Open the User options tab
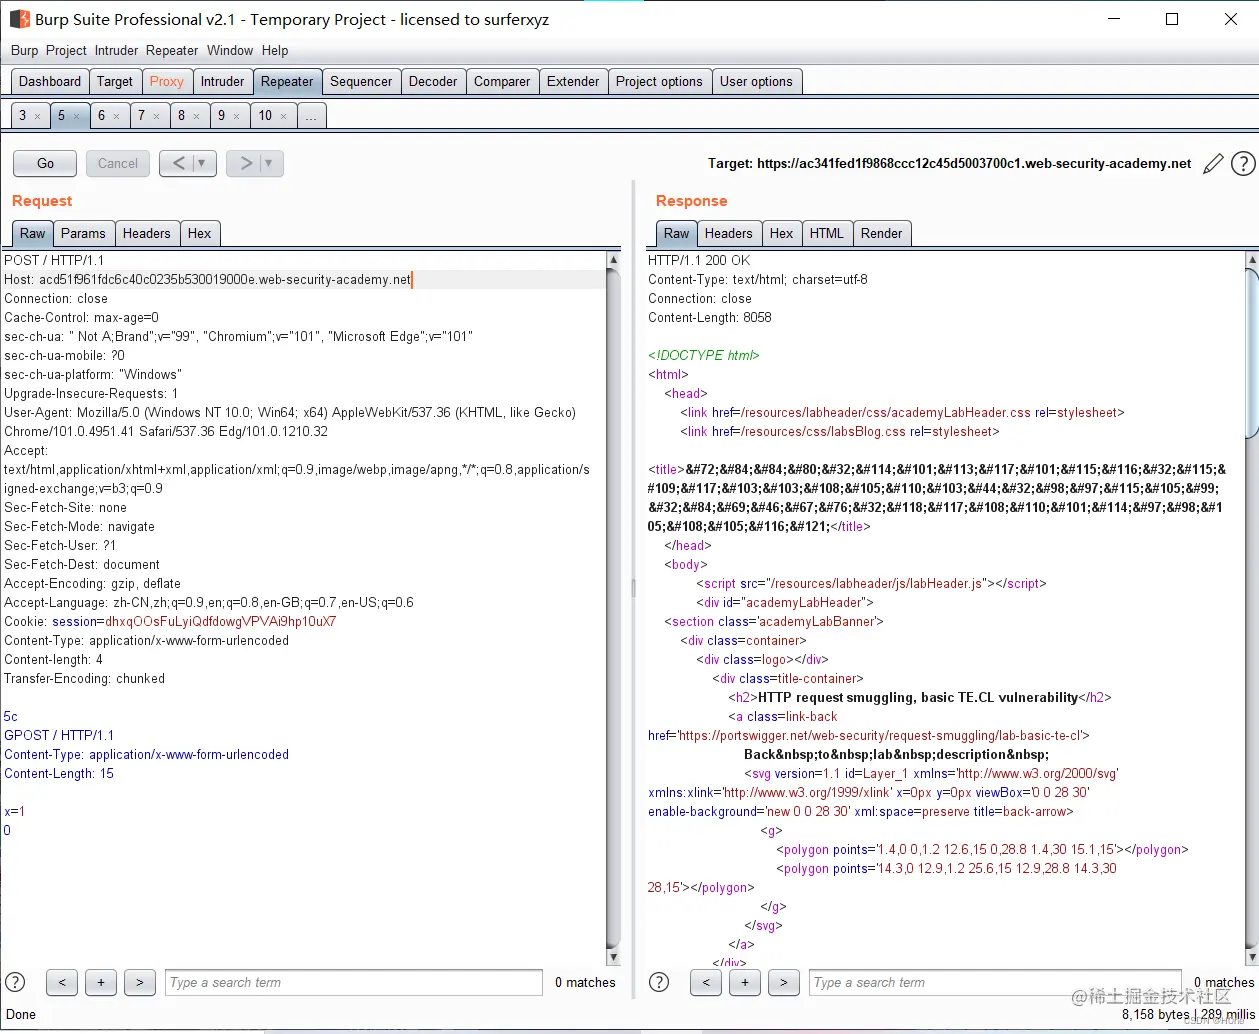This screenshot has width=1259, height=1034. click(756, 82)
